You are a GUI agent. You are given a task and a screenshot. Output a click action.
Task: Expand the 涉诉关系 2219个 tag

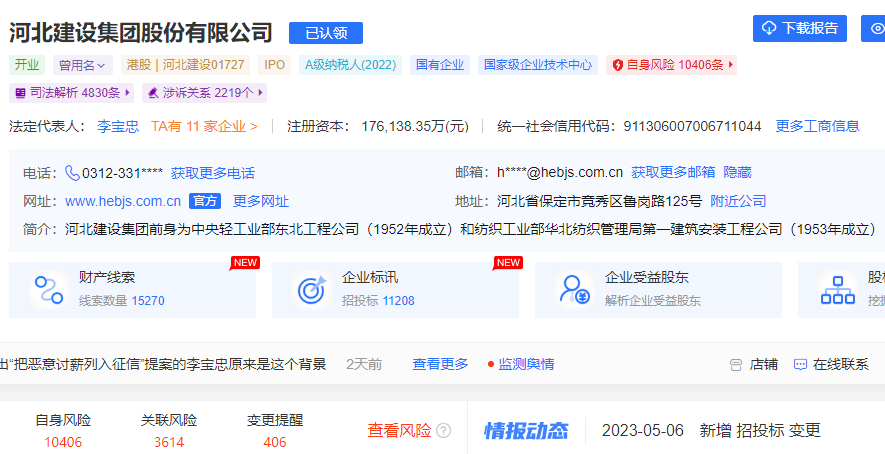point(204,93)
